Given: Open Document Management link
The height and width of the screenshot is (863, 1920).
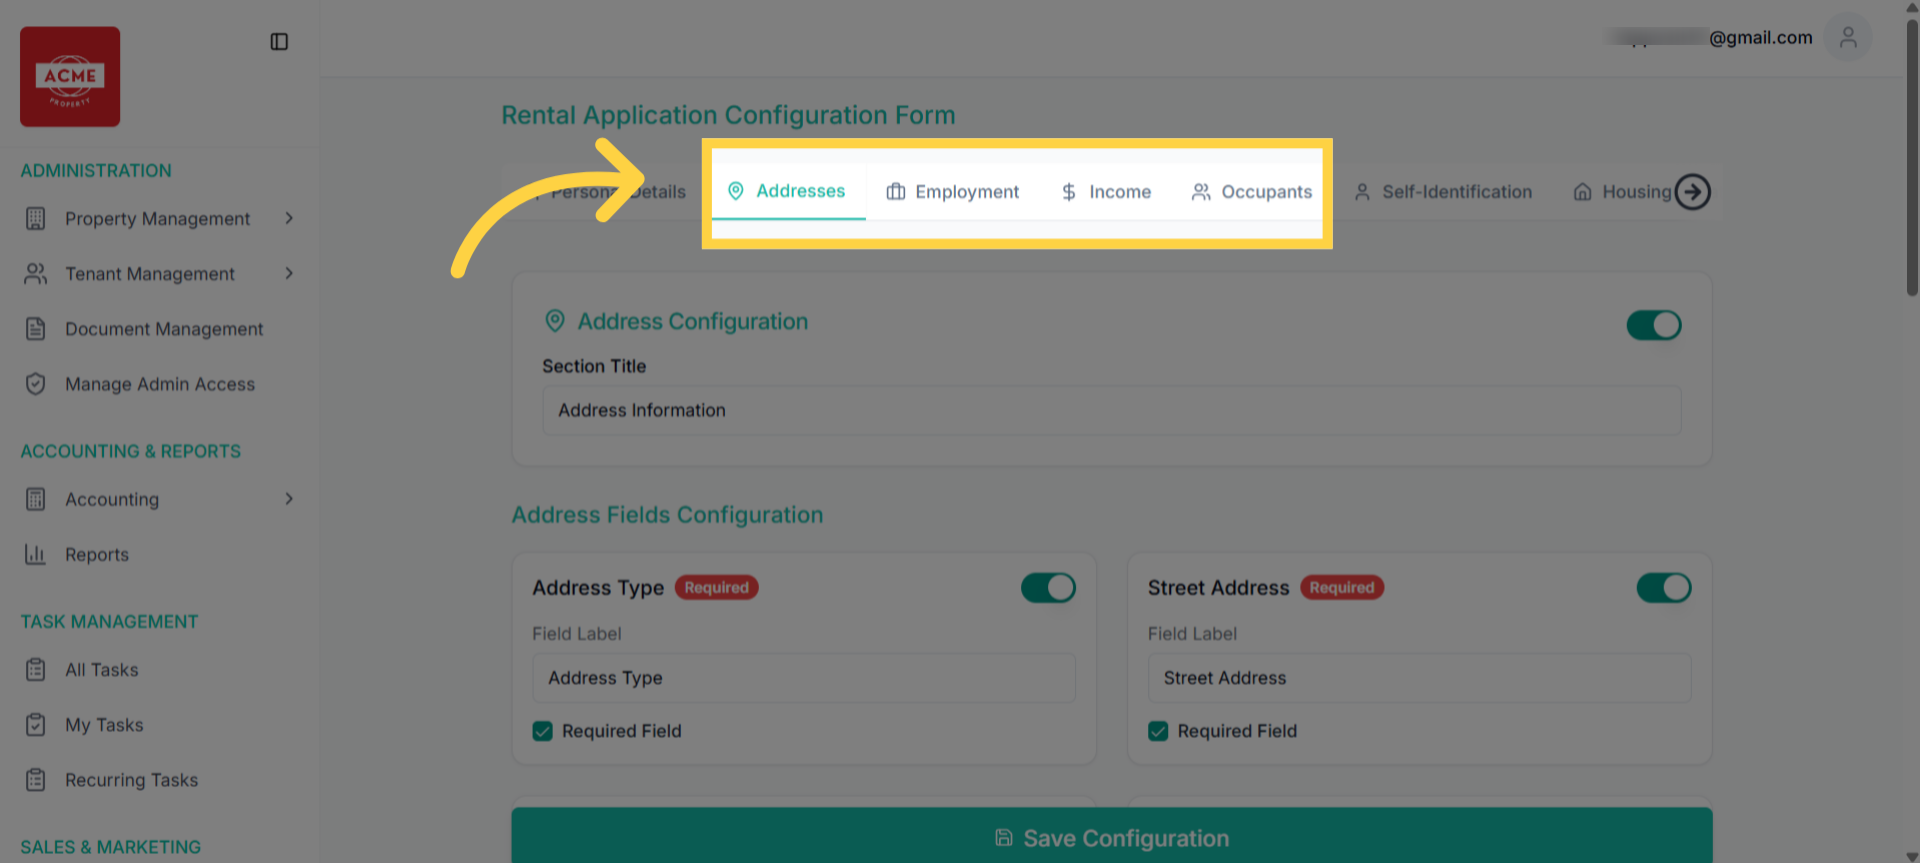Looking at the screenshot, I should (x=164, y=329).
